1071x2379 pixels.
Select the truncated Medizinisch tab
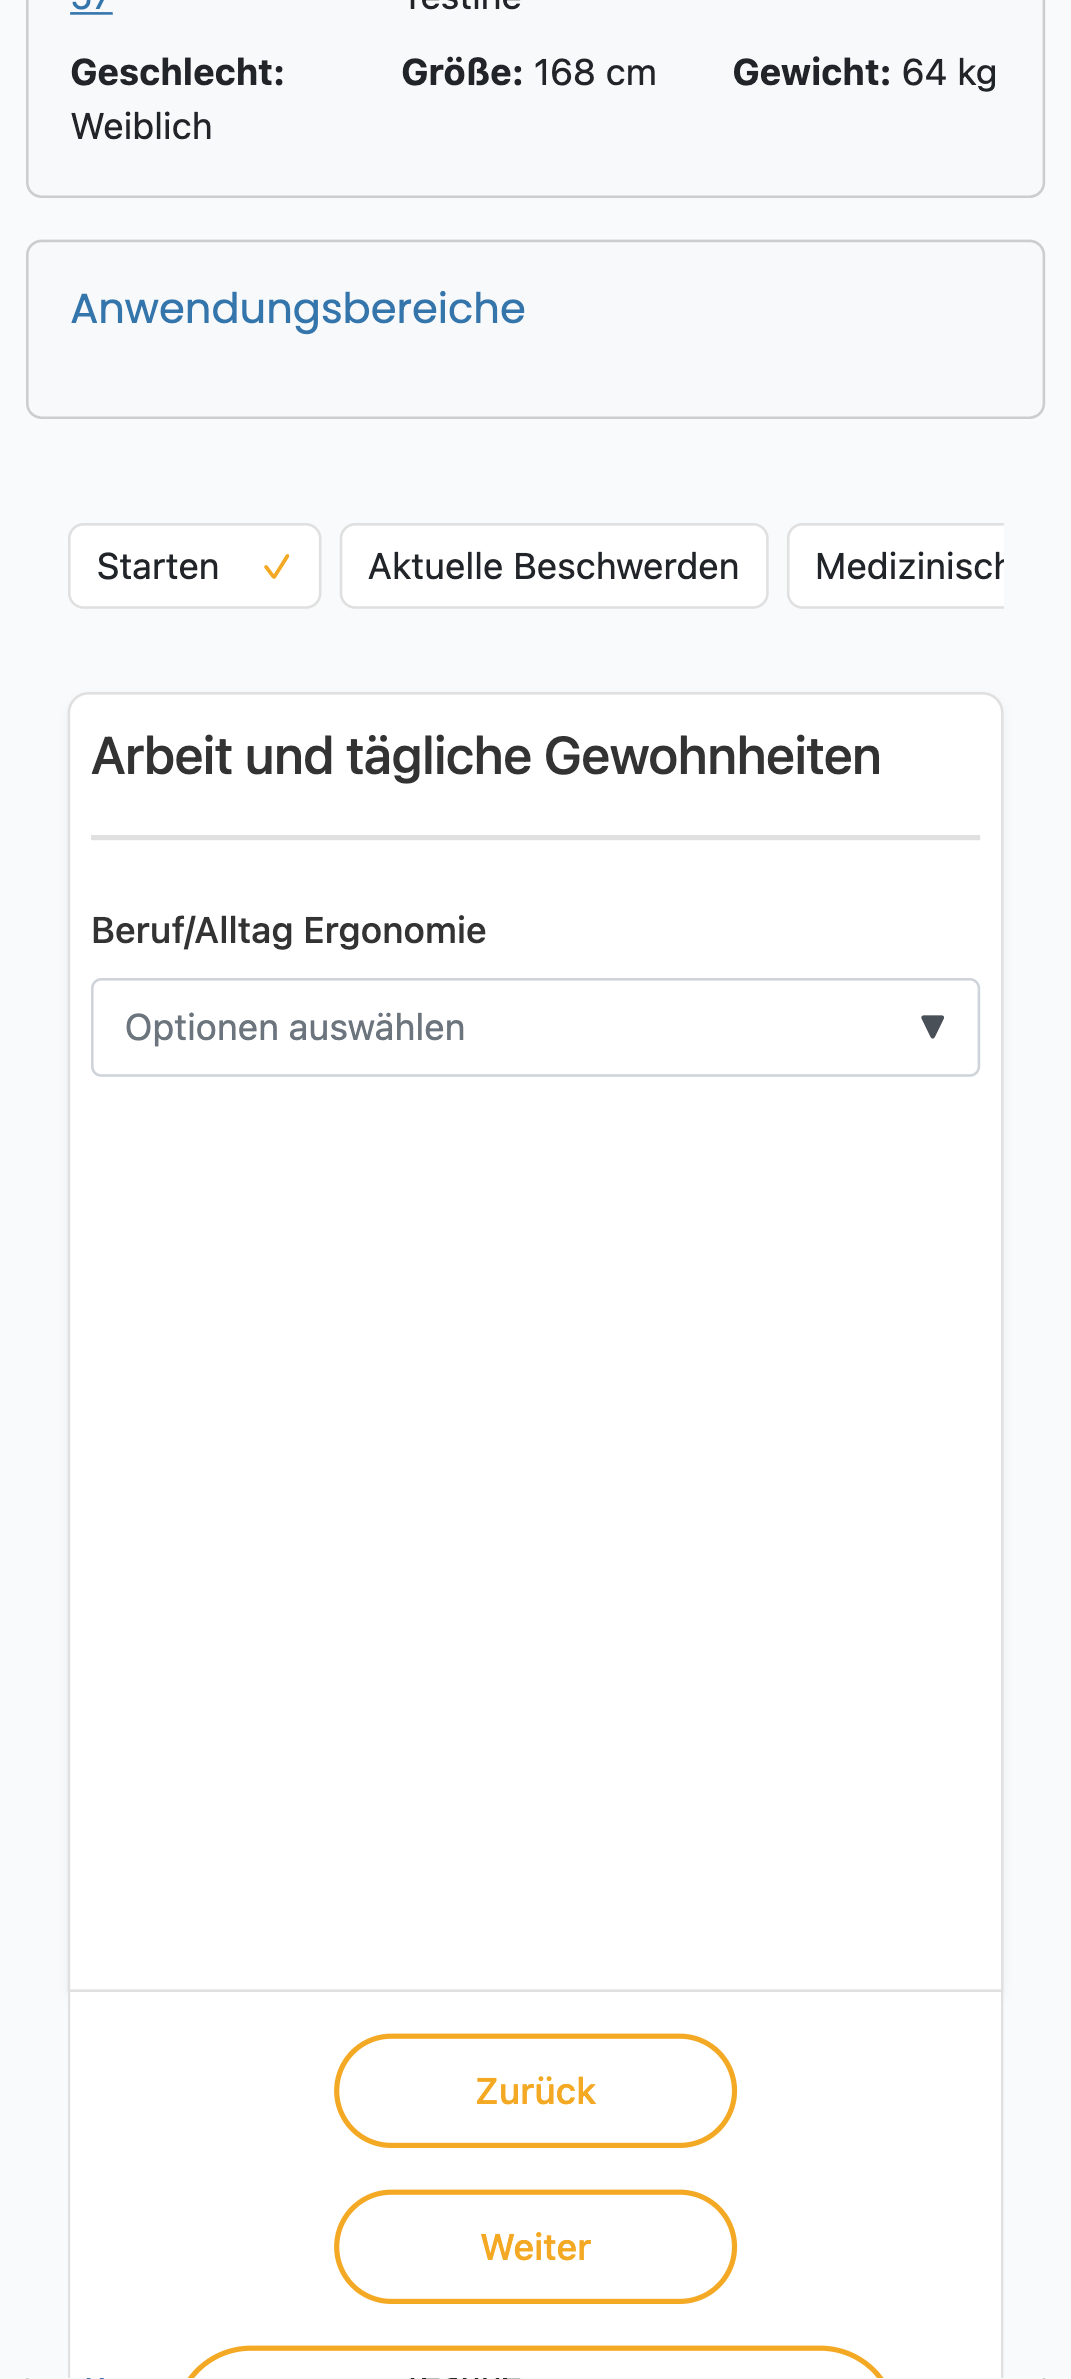tap(897, 566)
